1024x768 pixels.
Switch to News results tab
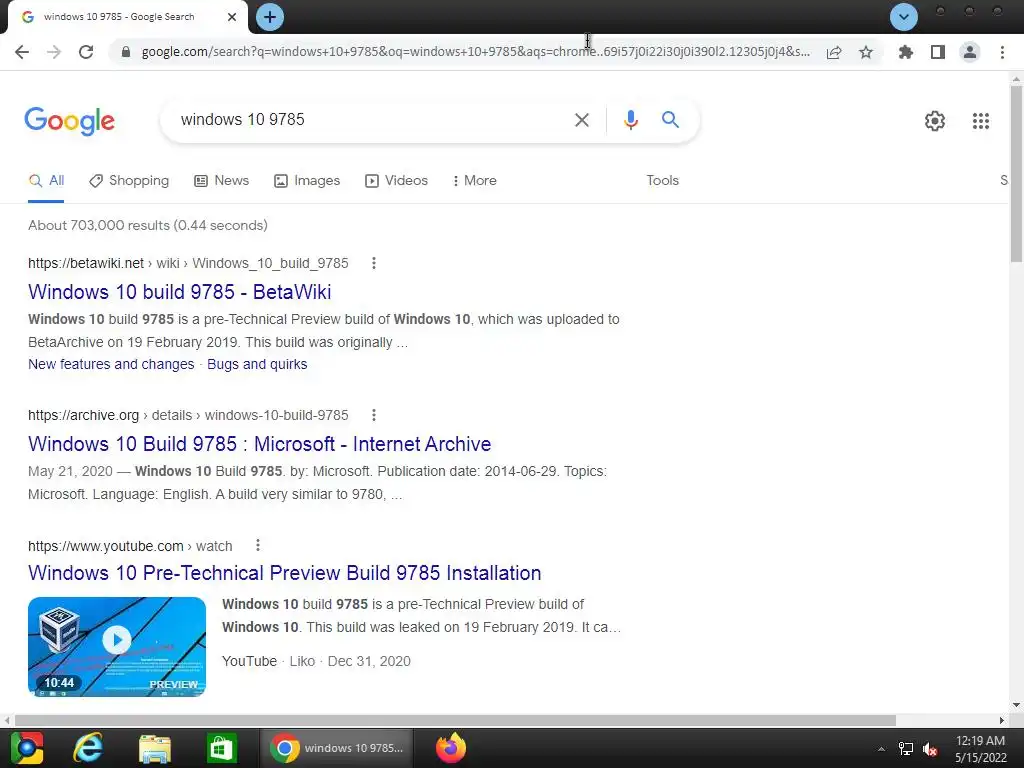coord(222,181)
